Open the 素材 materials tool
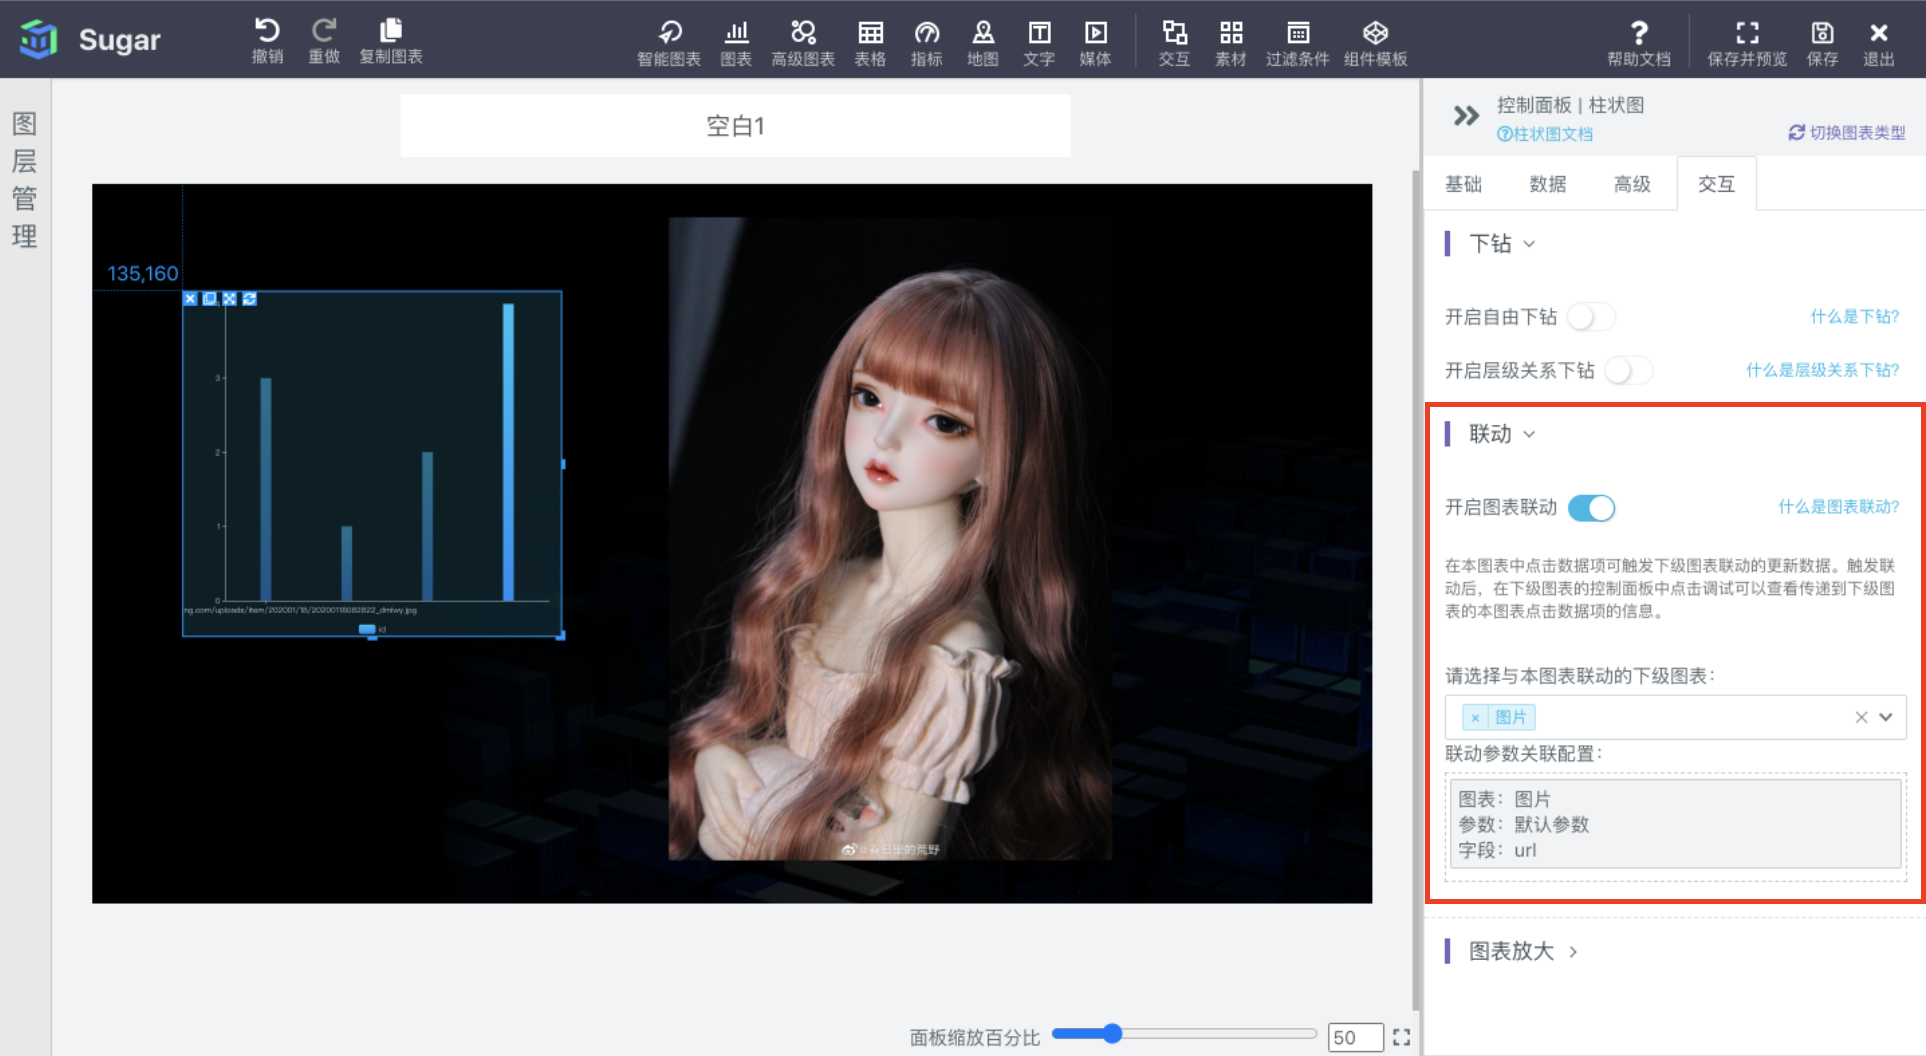The image size is (1926, 1056). coord(1231,44)
